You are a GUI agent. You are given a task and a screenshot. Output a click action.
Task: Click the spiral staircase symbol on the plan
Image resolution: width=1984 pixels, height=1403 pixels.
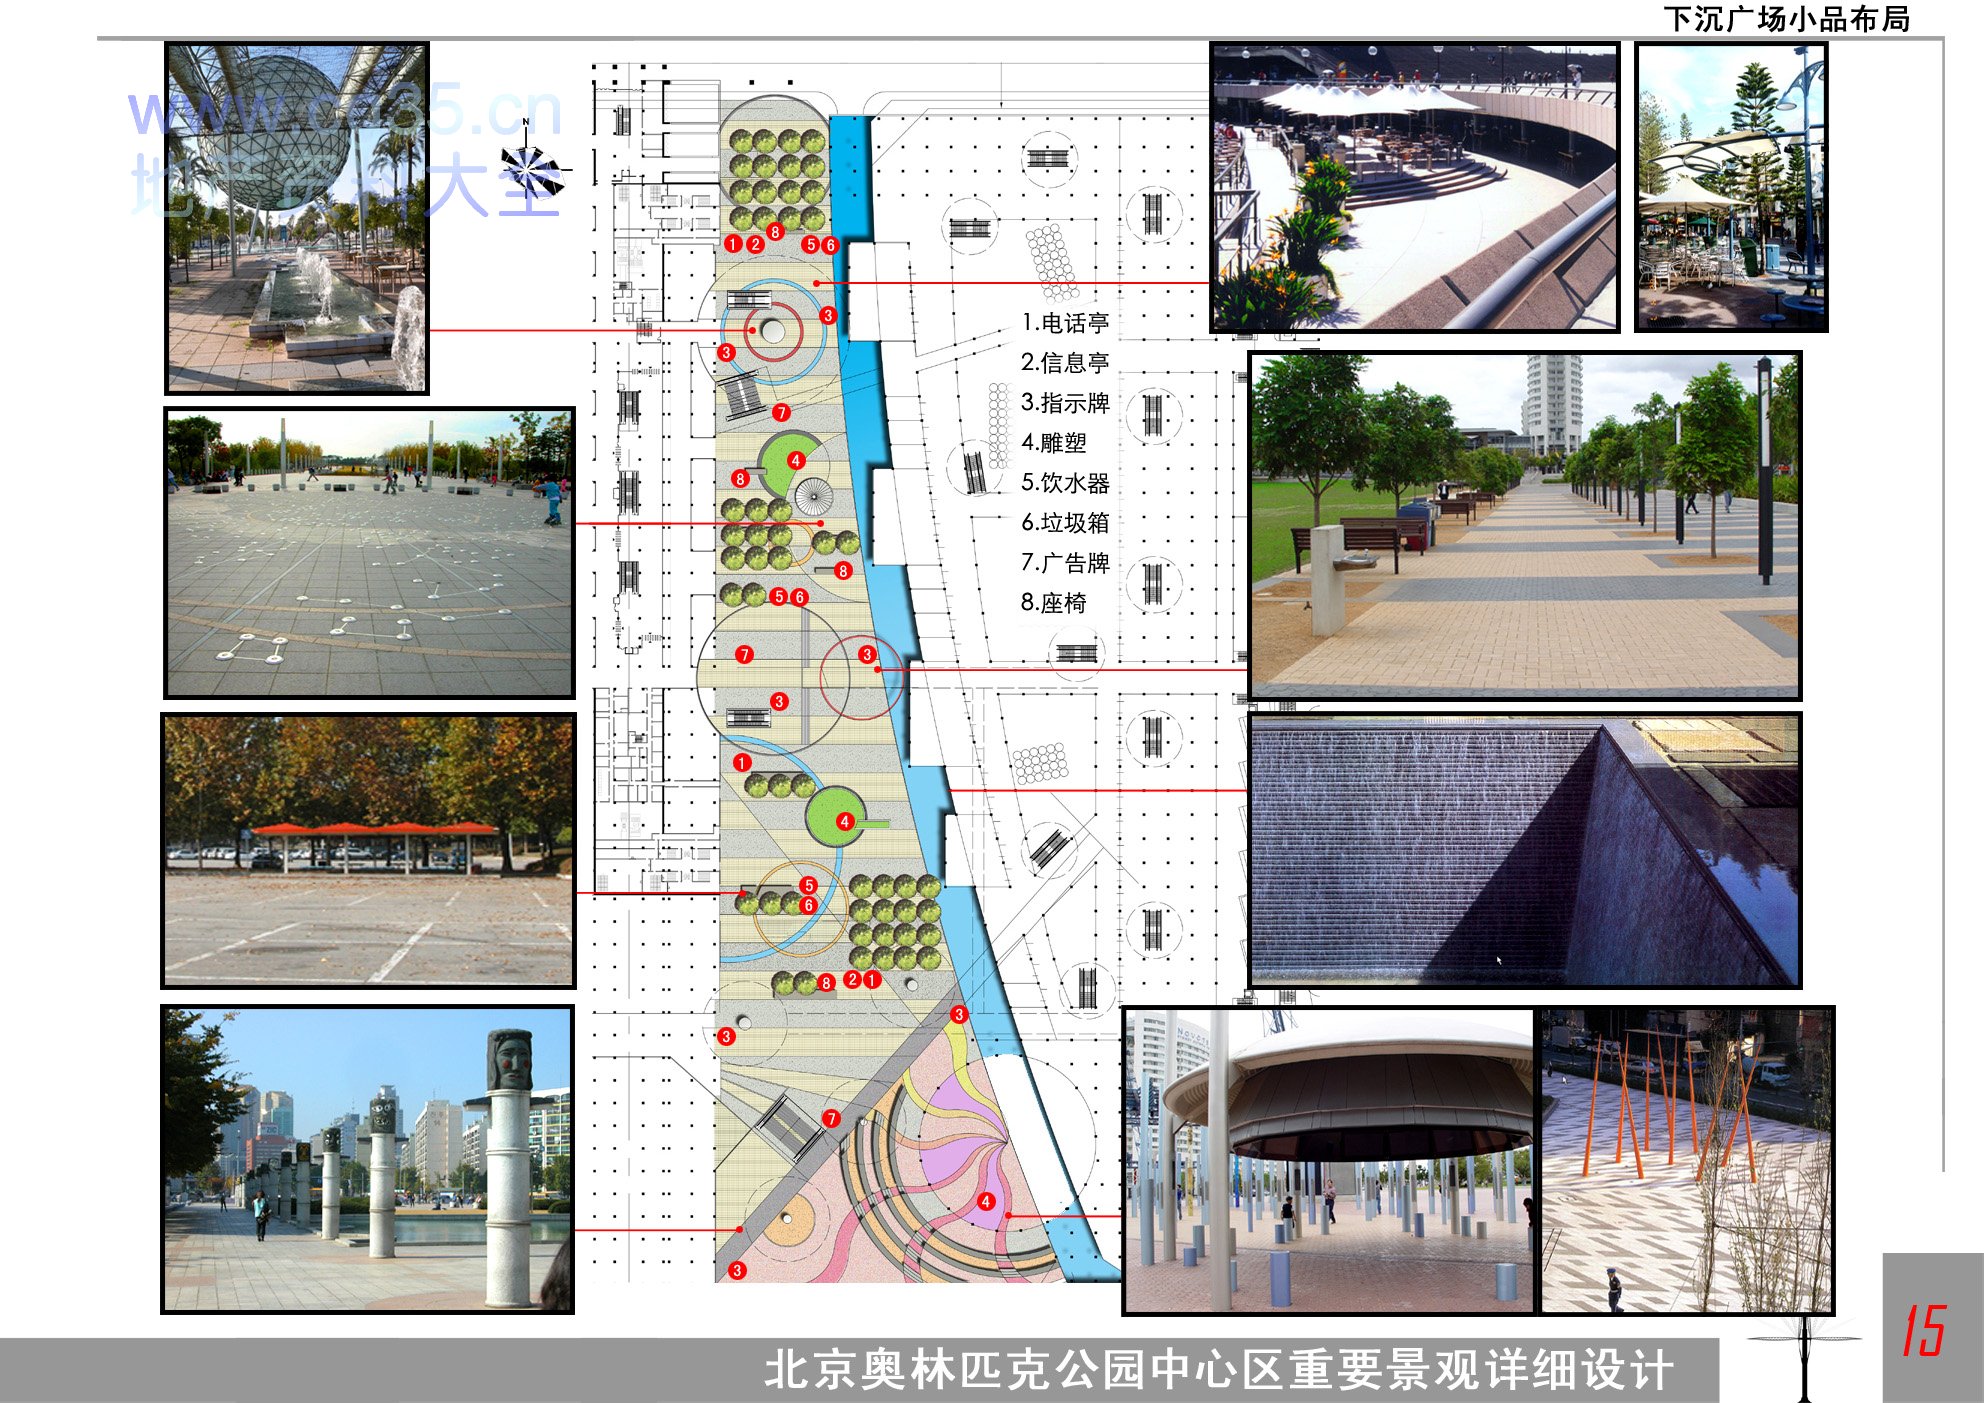click(813, 496)
